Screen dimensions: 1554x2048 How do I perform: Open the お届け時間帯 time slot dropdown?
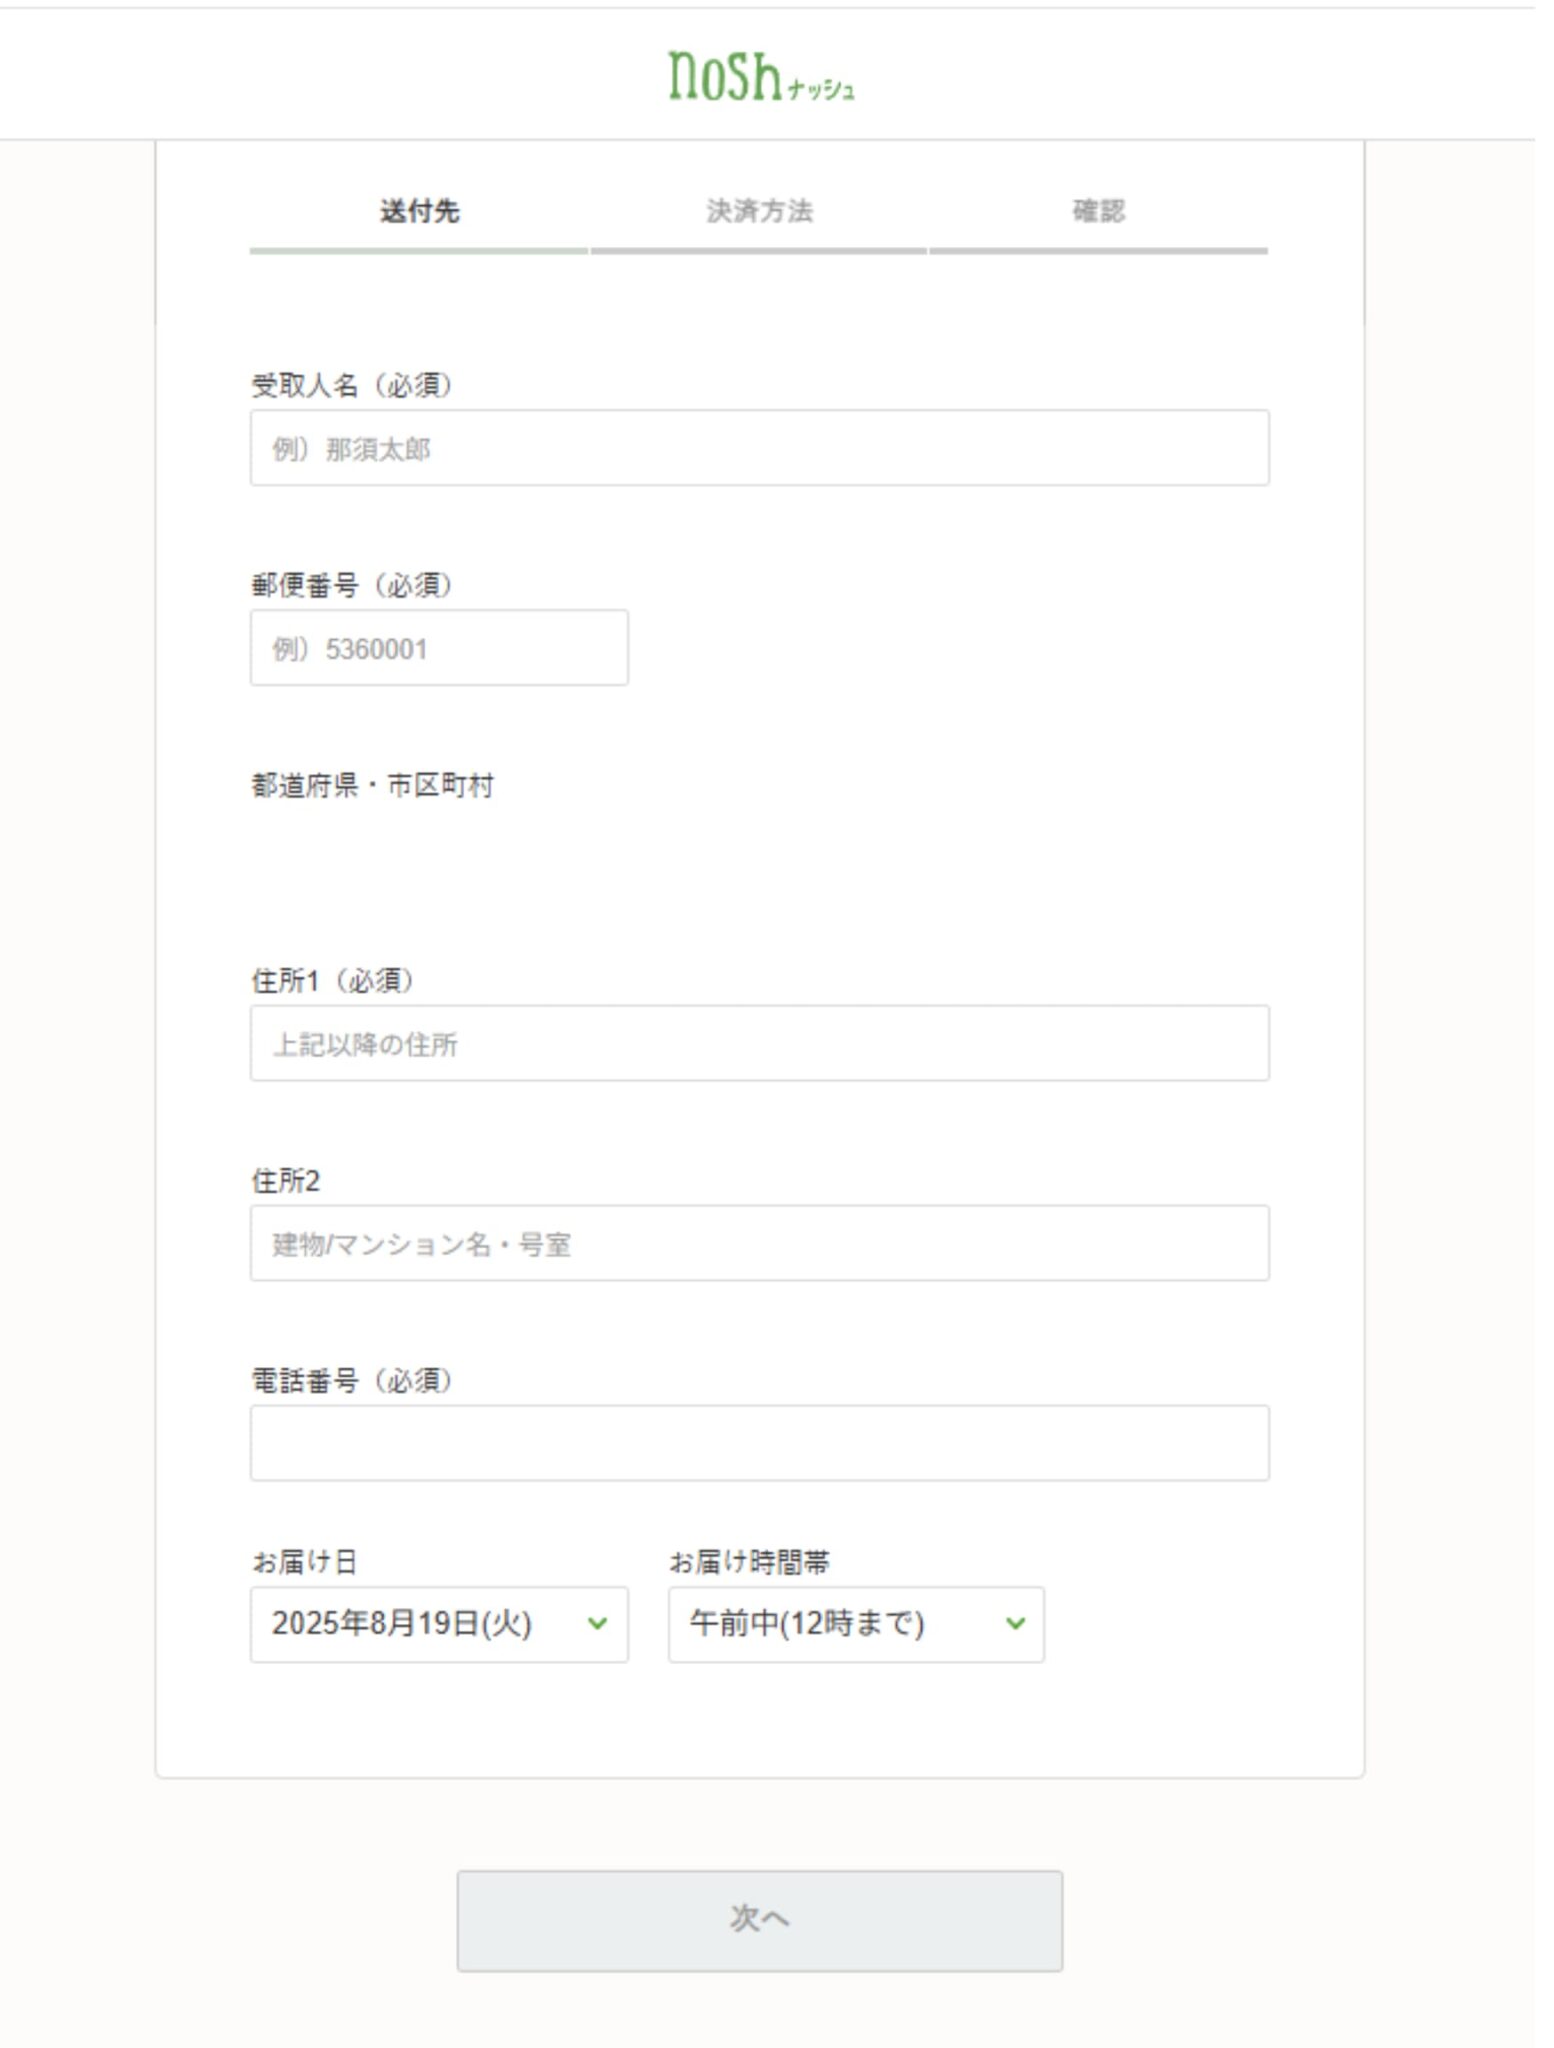(855, 1623)
